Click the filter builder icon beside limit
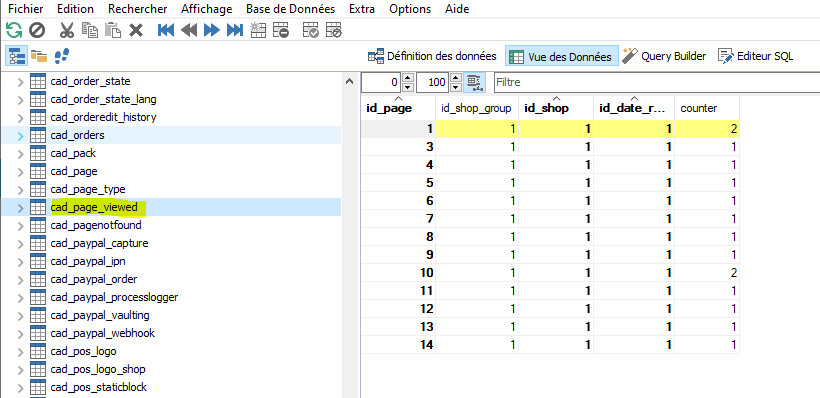The width and height of the screenshot is (820, 398). pos(475,82)
